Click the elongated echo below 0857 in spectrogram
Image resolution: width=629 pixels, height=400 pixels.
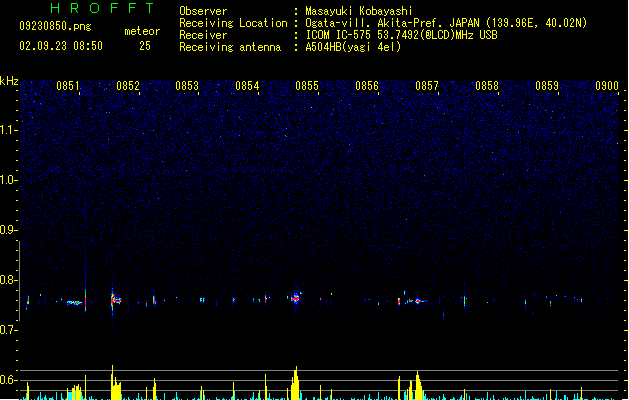416,301
